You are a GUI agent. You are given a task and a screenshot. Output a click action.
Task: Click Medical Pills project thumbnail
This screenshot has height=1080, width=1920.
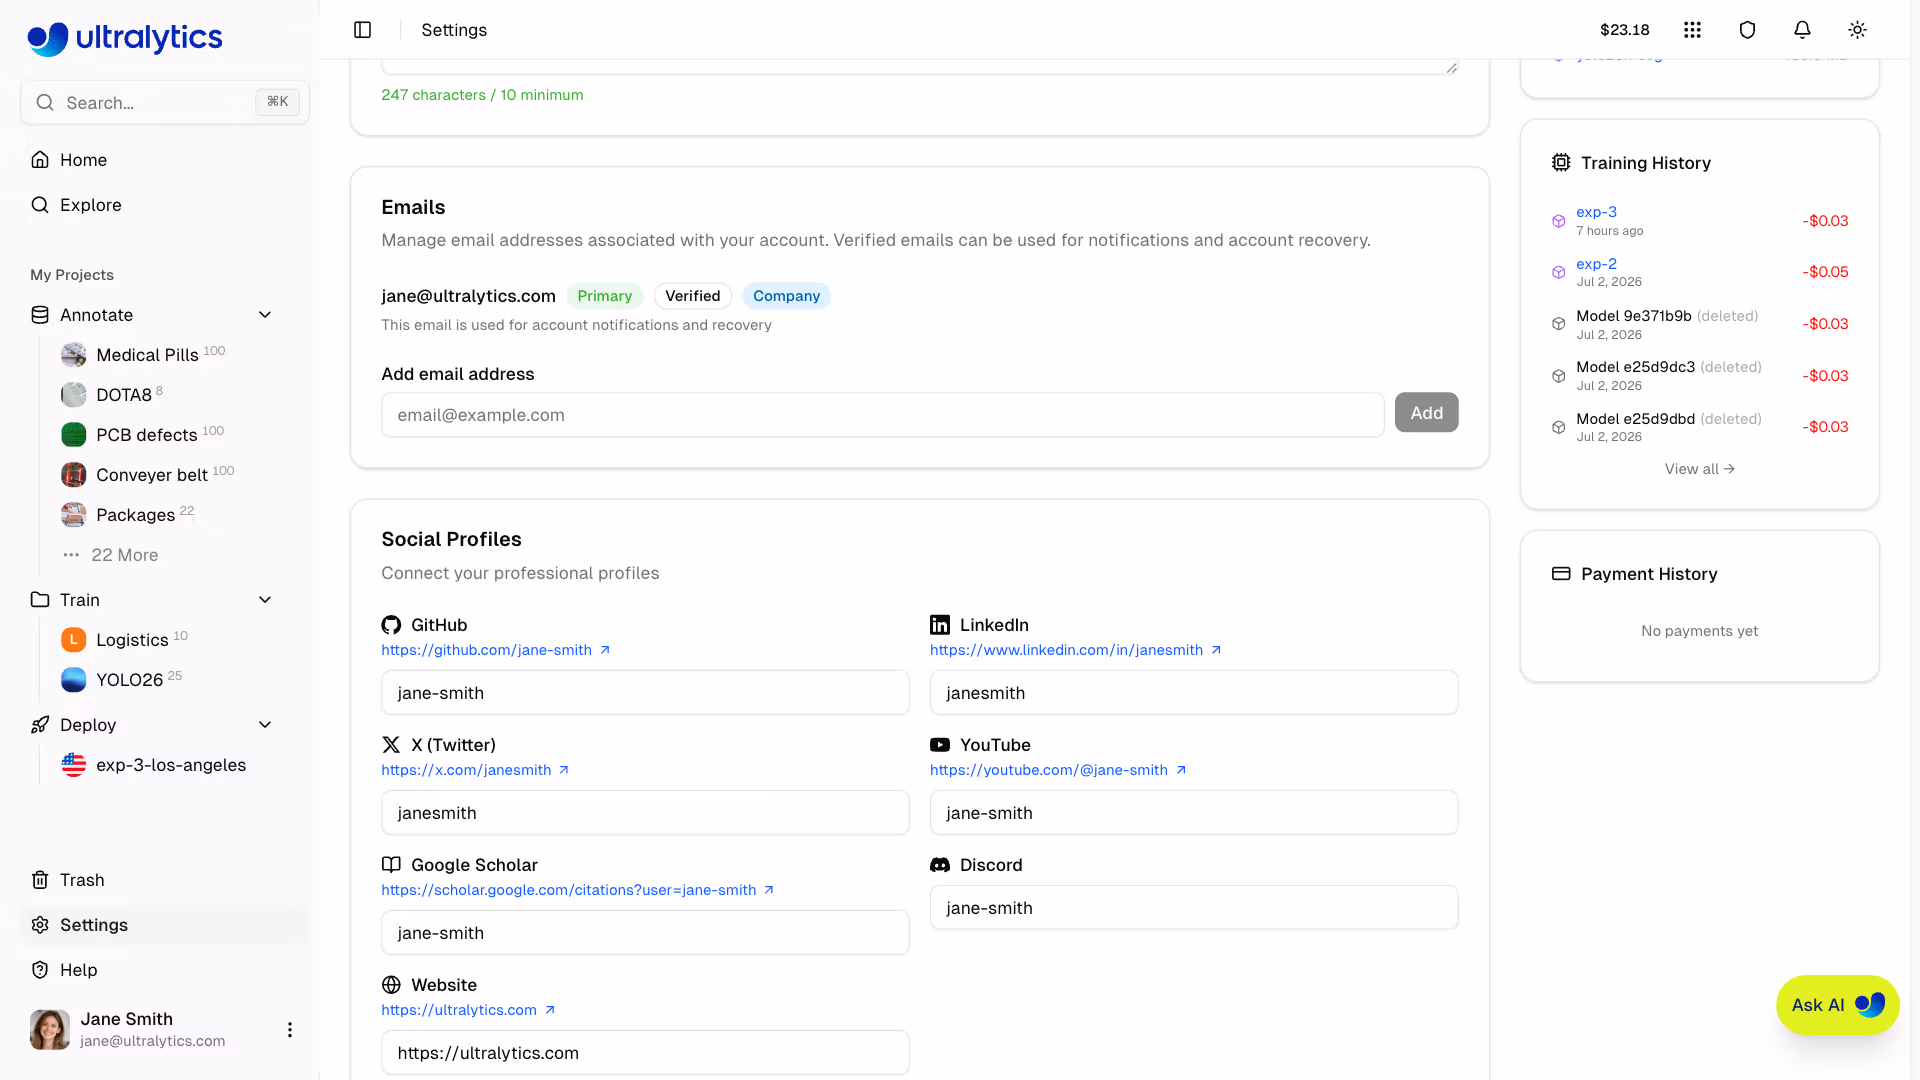74,355
